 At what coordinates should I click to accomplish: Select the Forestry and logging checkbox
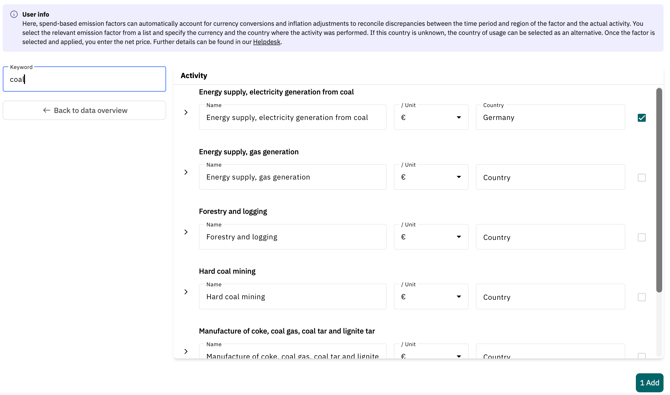641,237
